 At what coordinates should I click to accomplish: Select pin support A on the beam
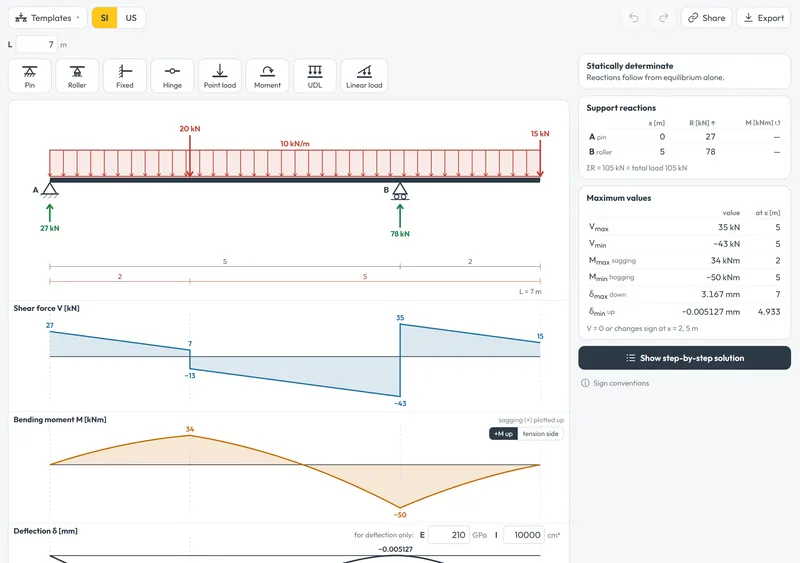pyautogui.click(x=49, y=189)
